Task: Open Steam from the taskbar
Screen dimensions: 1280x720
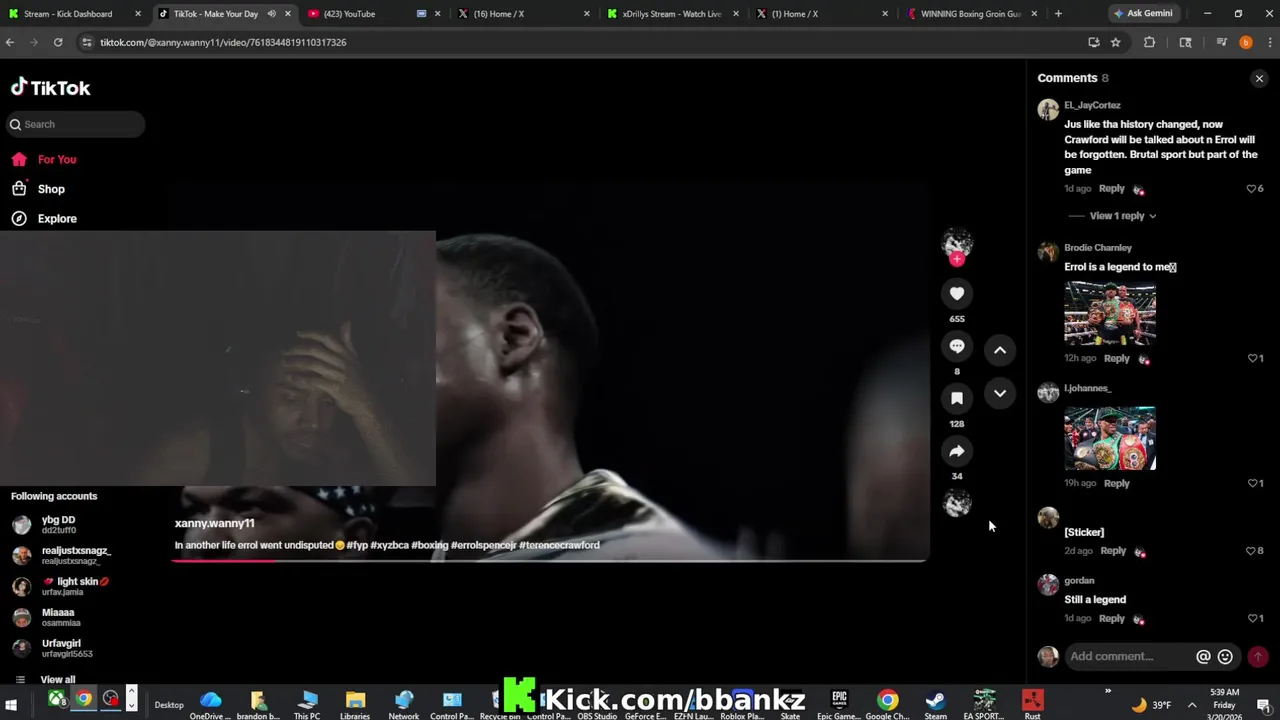Action: pos(935,703)
